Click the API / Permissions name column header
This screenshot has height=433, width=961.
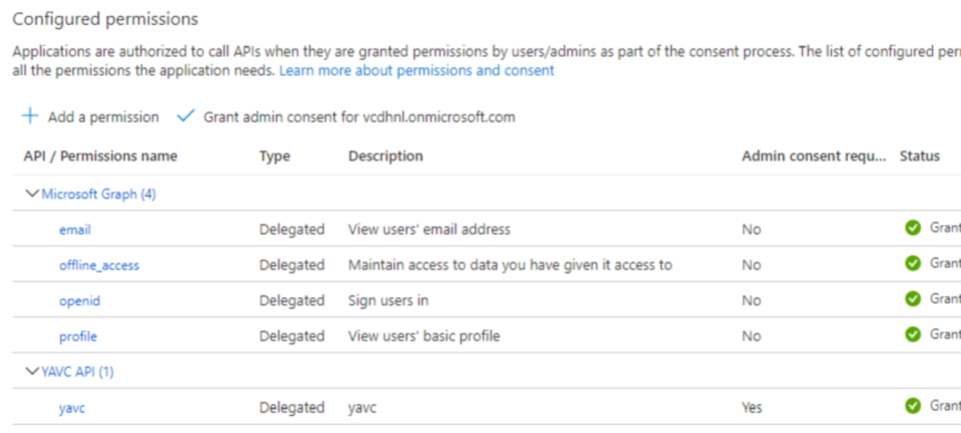101,156
